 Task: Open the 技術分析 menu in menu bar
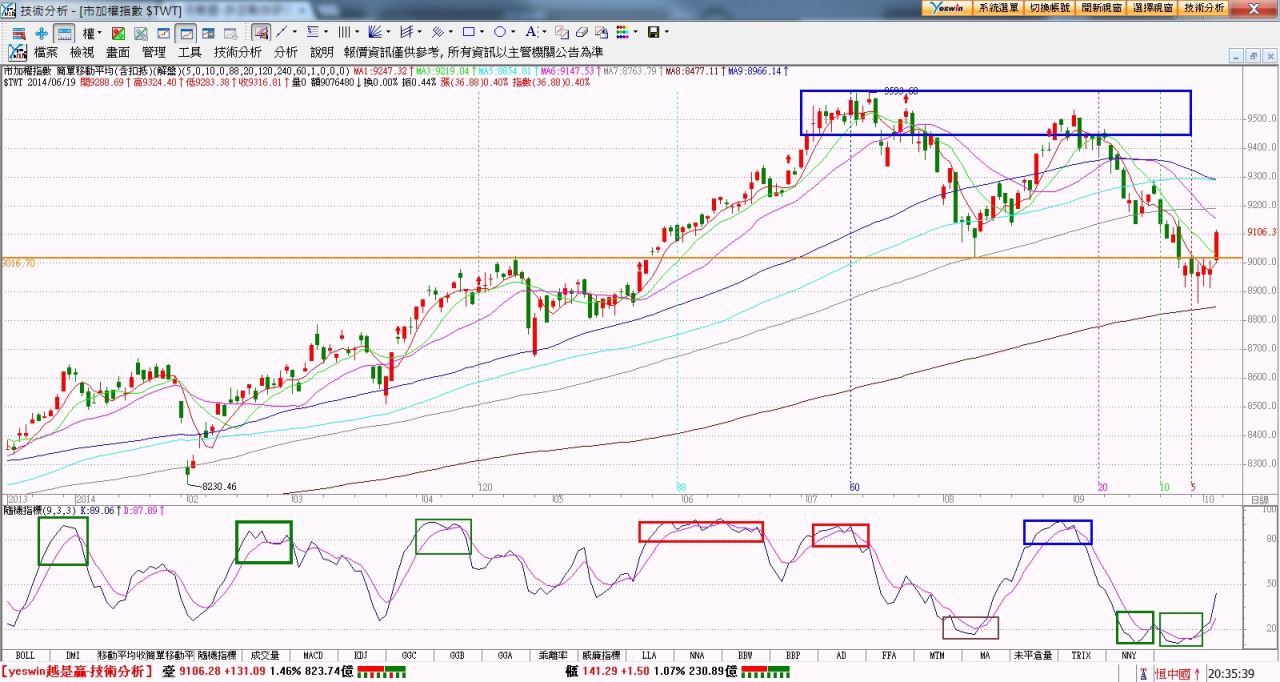[237, 52]
